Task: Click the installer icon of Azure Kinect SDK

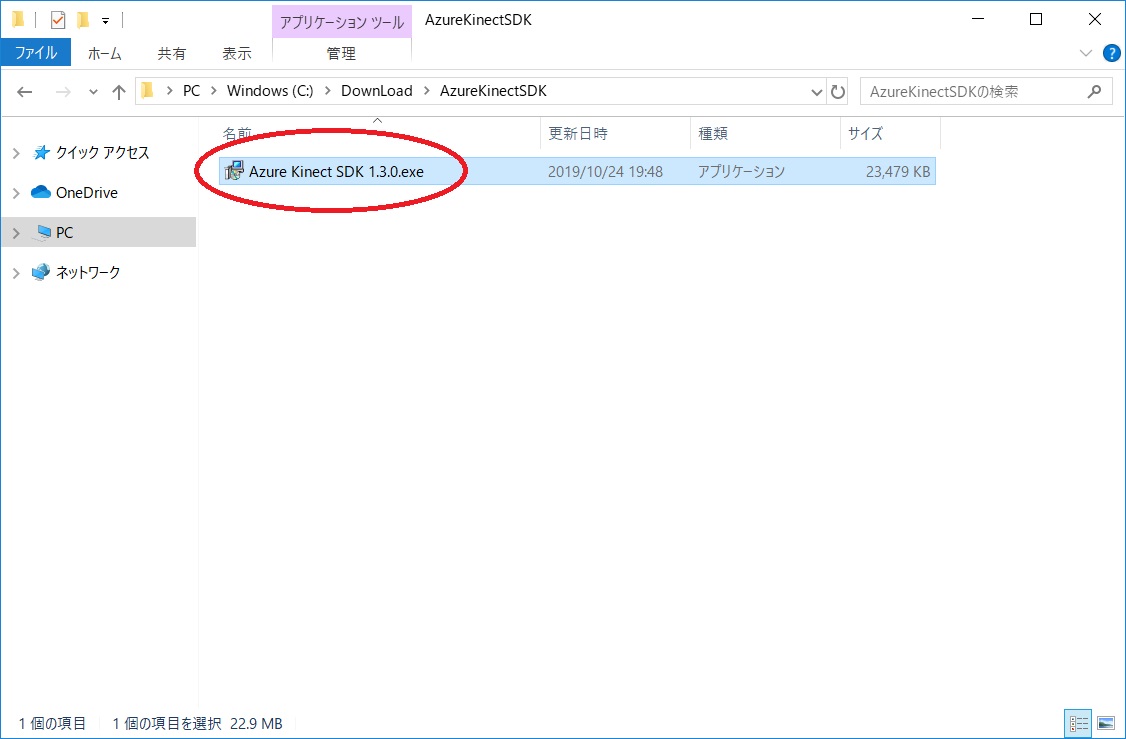Action: click(234, 172)
